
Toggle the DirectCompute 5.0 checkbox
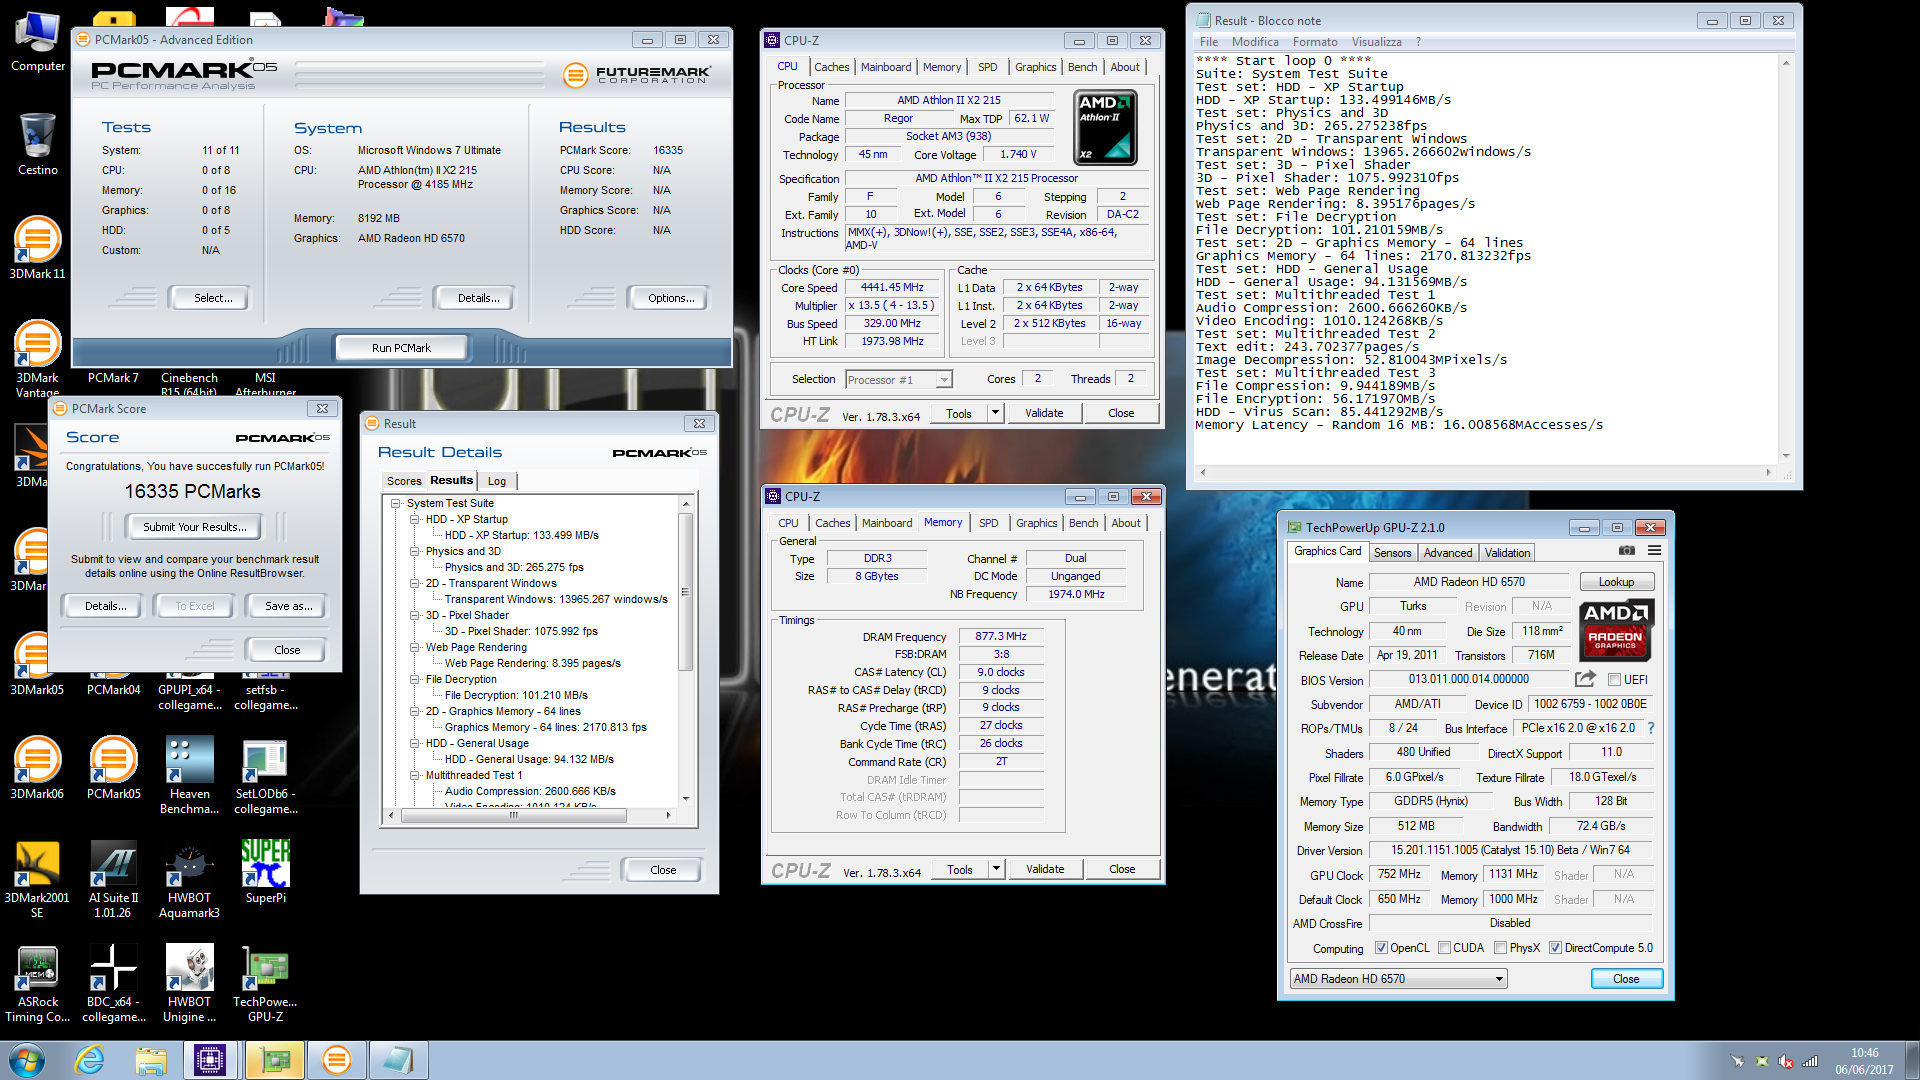tap(1555, 948)
